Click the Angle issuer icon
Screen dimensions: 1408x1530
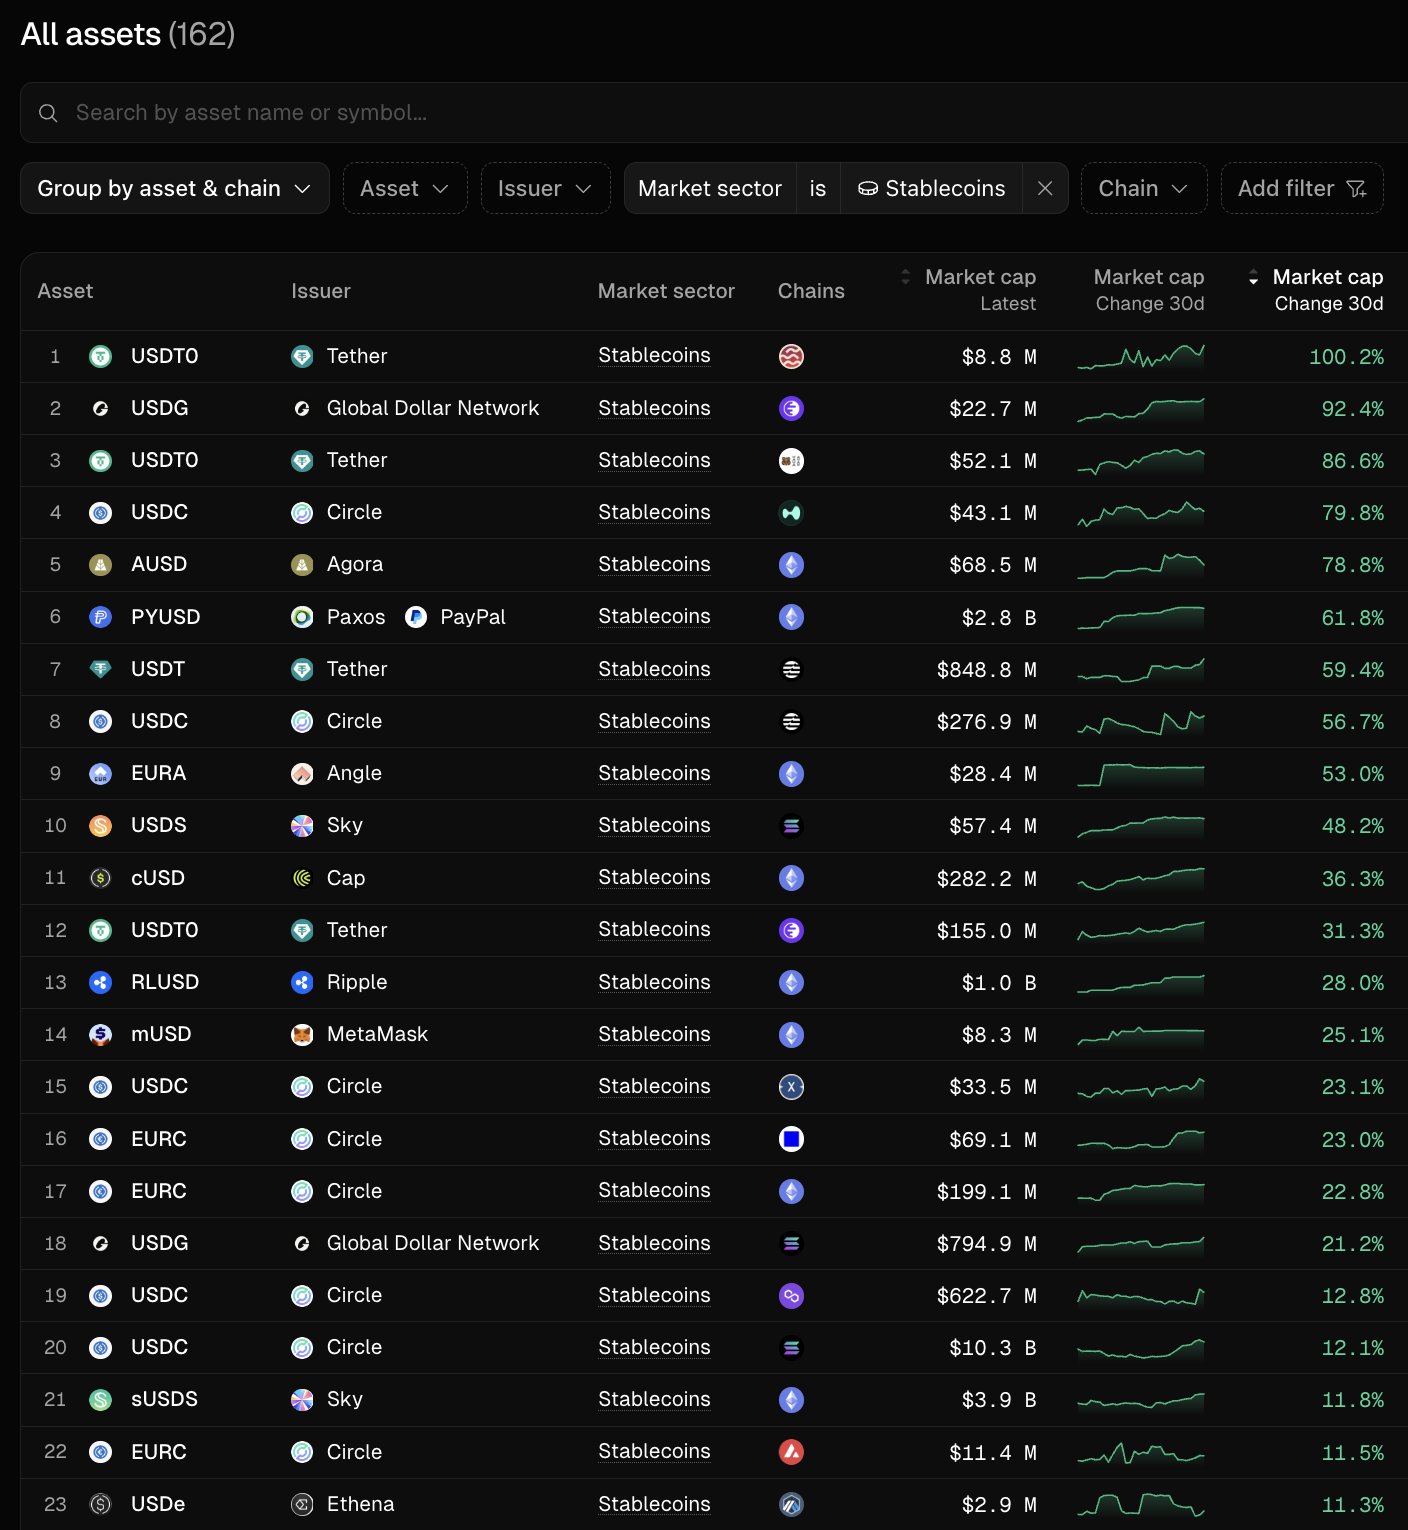tap(302, 773)
